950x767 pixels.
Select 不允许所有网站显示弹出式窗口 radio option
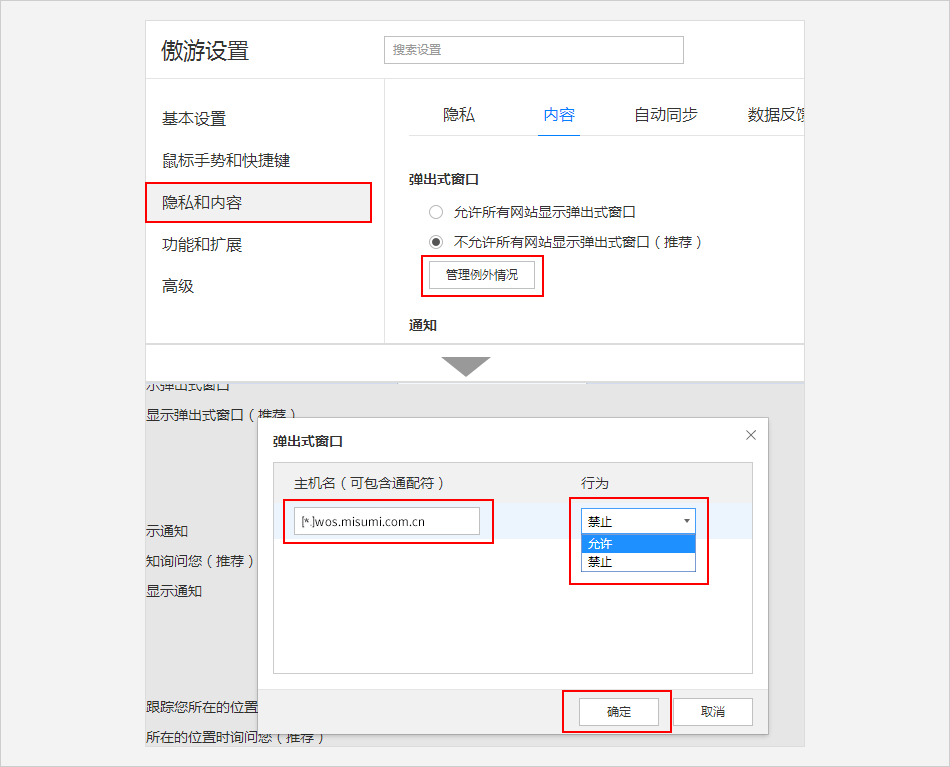pos(436,242)
